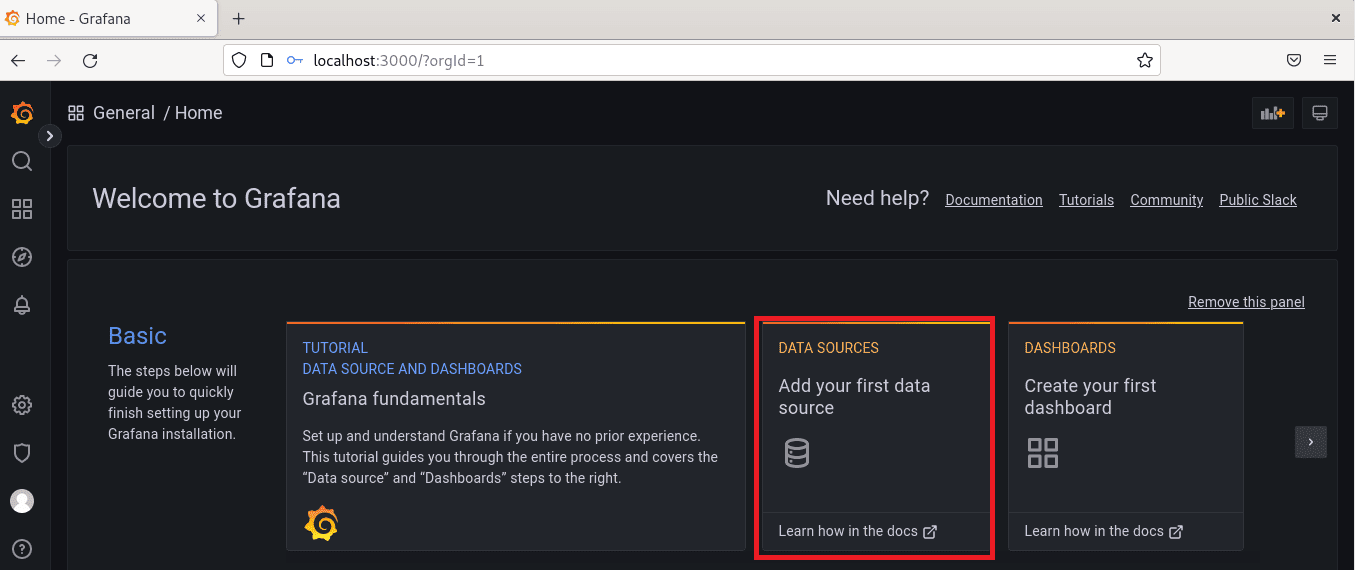The height and width of the screenshot is (570, 1355).
Task: Click the browser back arrow
Action: coord(18,60)
